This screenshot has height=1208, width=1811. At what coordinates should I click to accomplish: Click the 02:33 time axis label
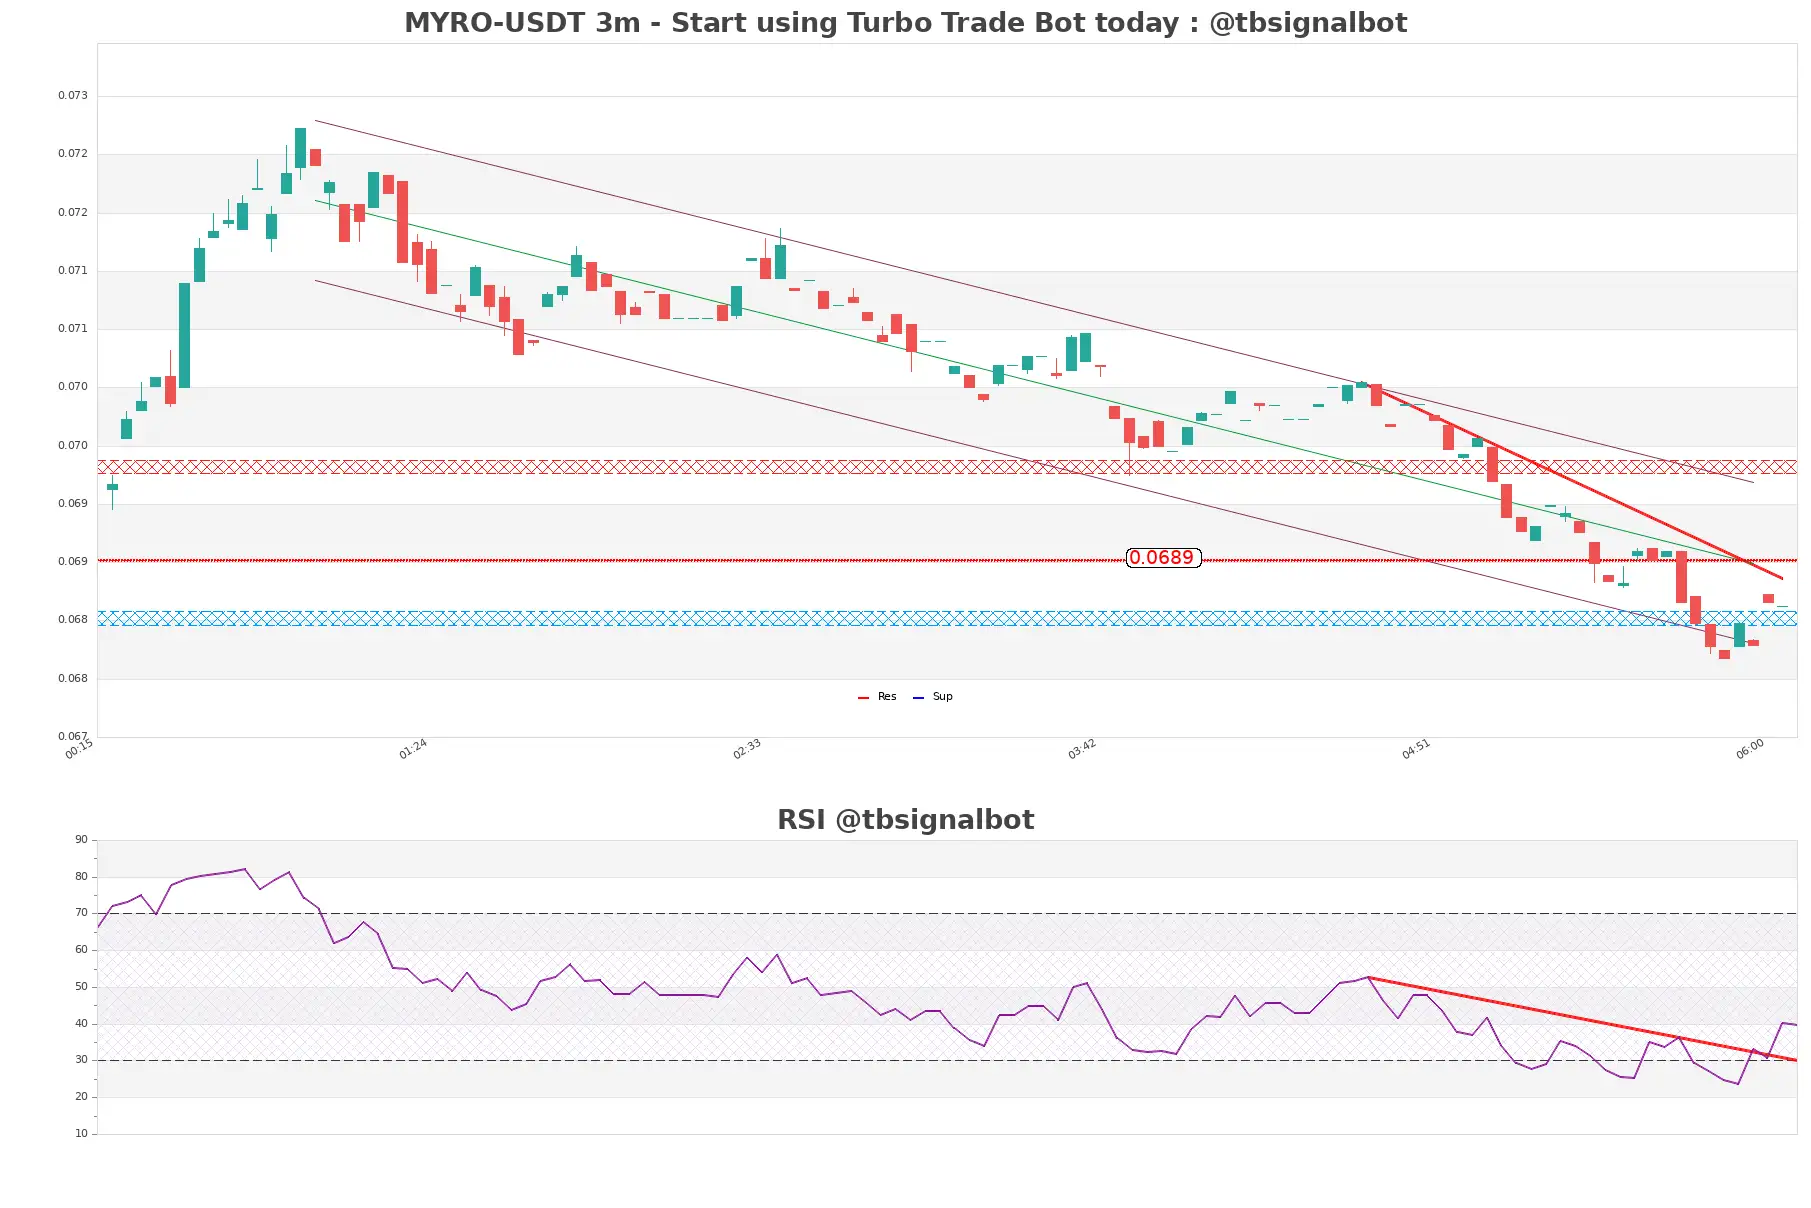(x=747, y=749)
